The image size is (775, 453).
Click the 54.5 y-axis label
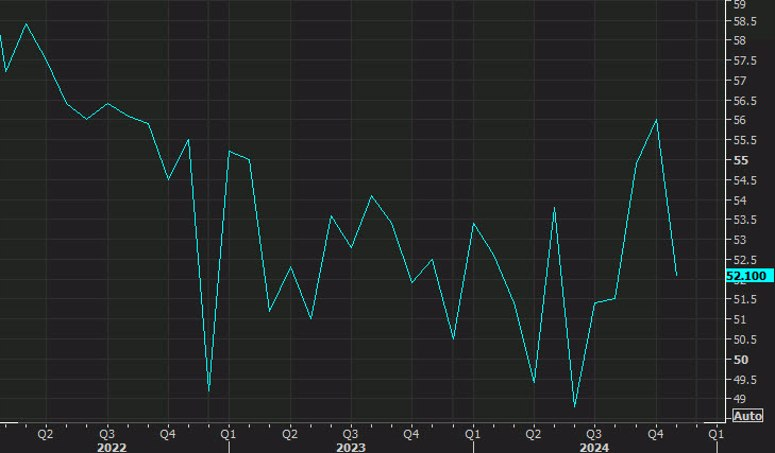tap(745, 180)
